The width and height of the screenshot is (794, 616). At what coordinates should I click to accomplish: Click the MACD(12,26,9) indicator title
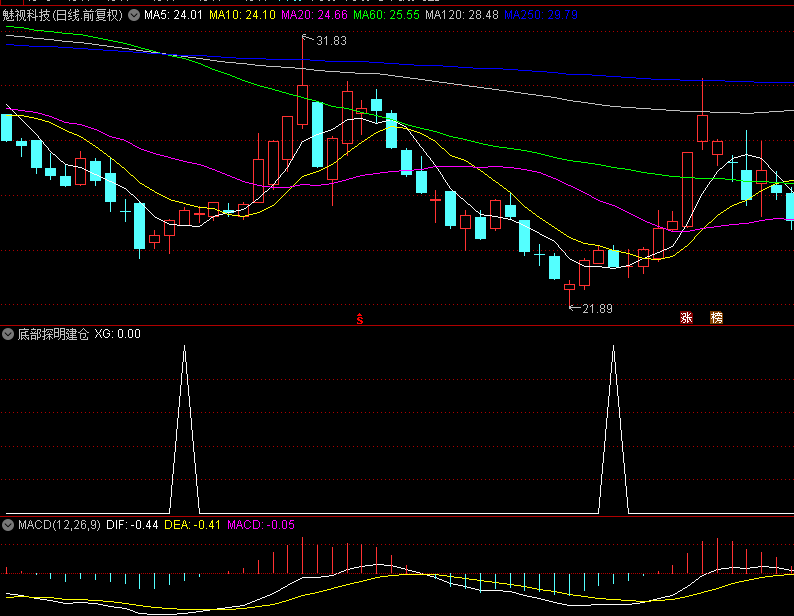coord(59,525)
